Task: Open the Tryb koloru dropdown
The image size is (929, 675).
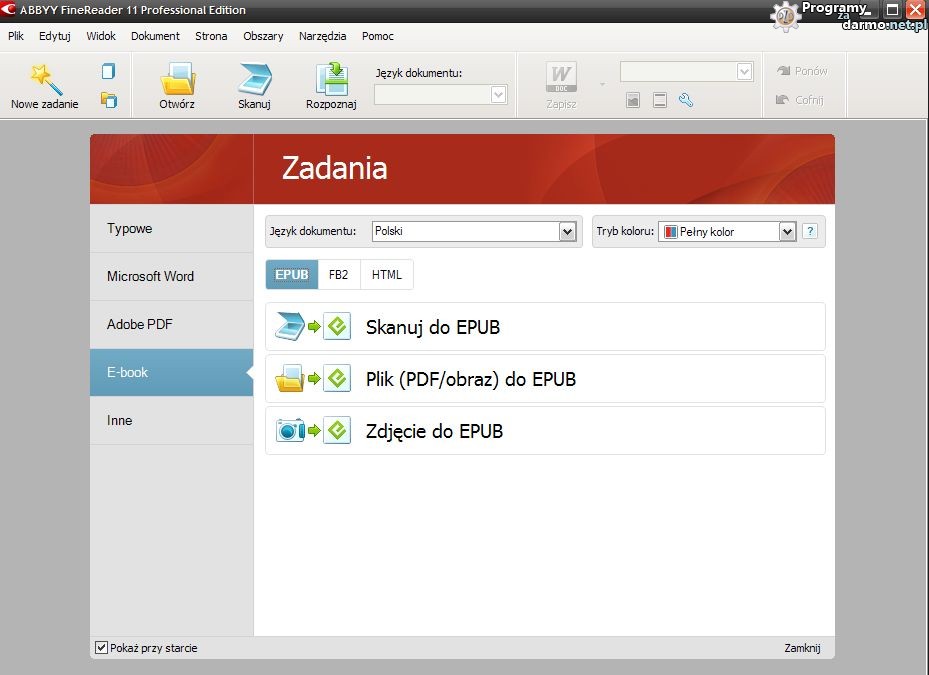Action: (x=787, y=232)
